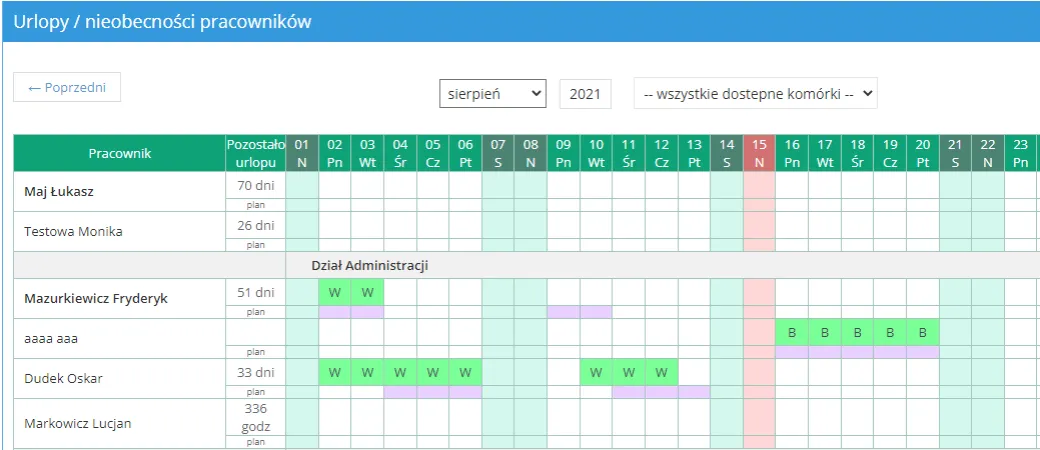Click Maj Łukasz's empty cell on 10 Wt
The width and height of the screenshot is (1040, 450).
(596, 186)
